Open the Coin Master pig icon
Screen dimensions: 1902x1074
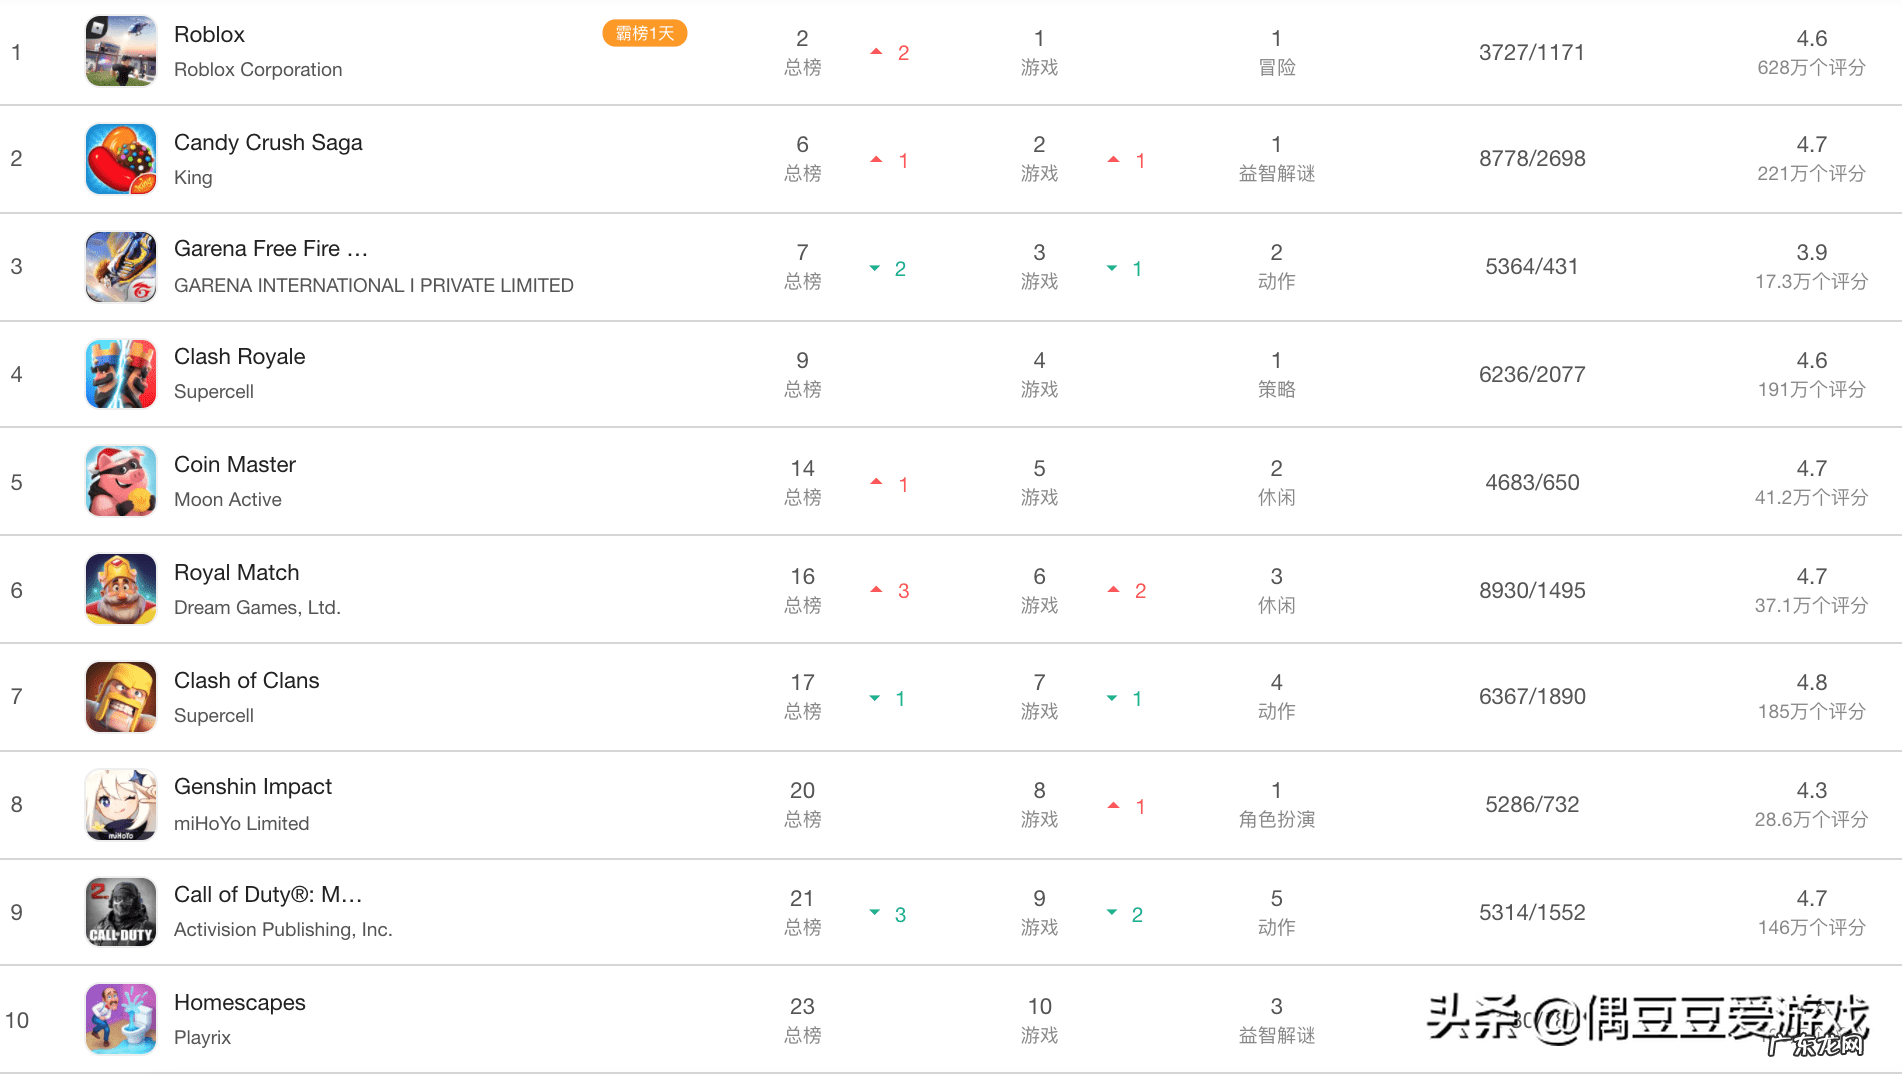point(121,482)
